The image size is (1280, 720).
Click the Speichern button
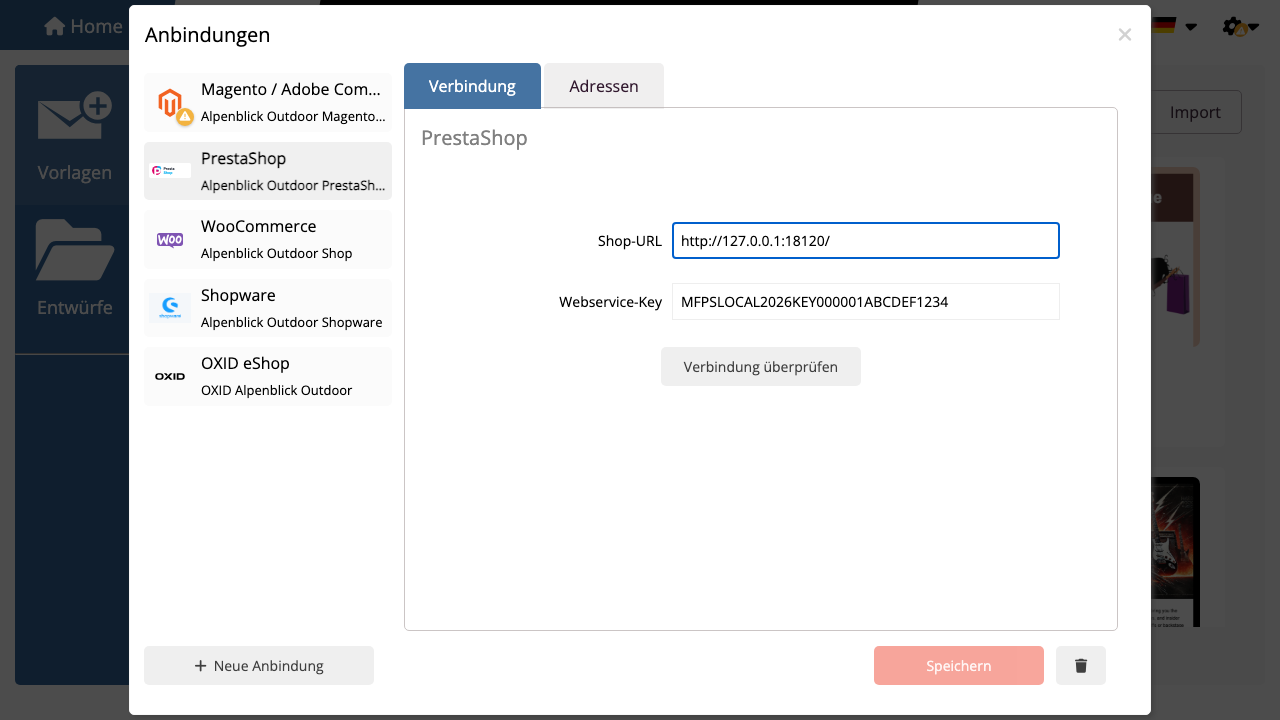[959, 665]
